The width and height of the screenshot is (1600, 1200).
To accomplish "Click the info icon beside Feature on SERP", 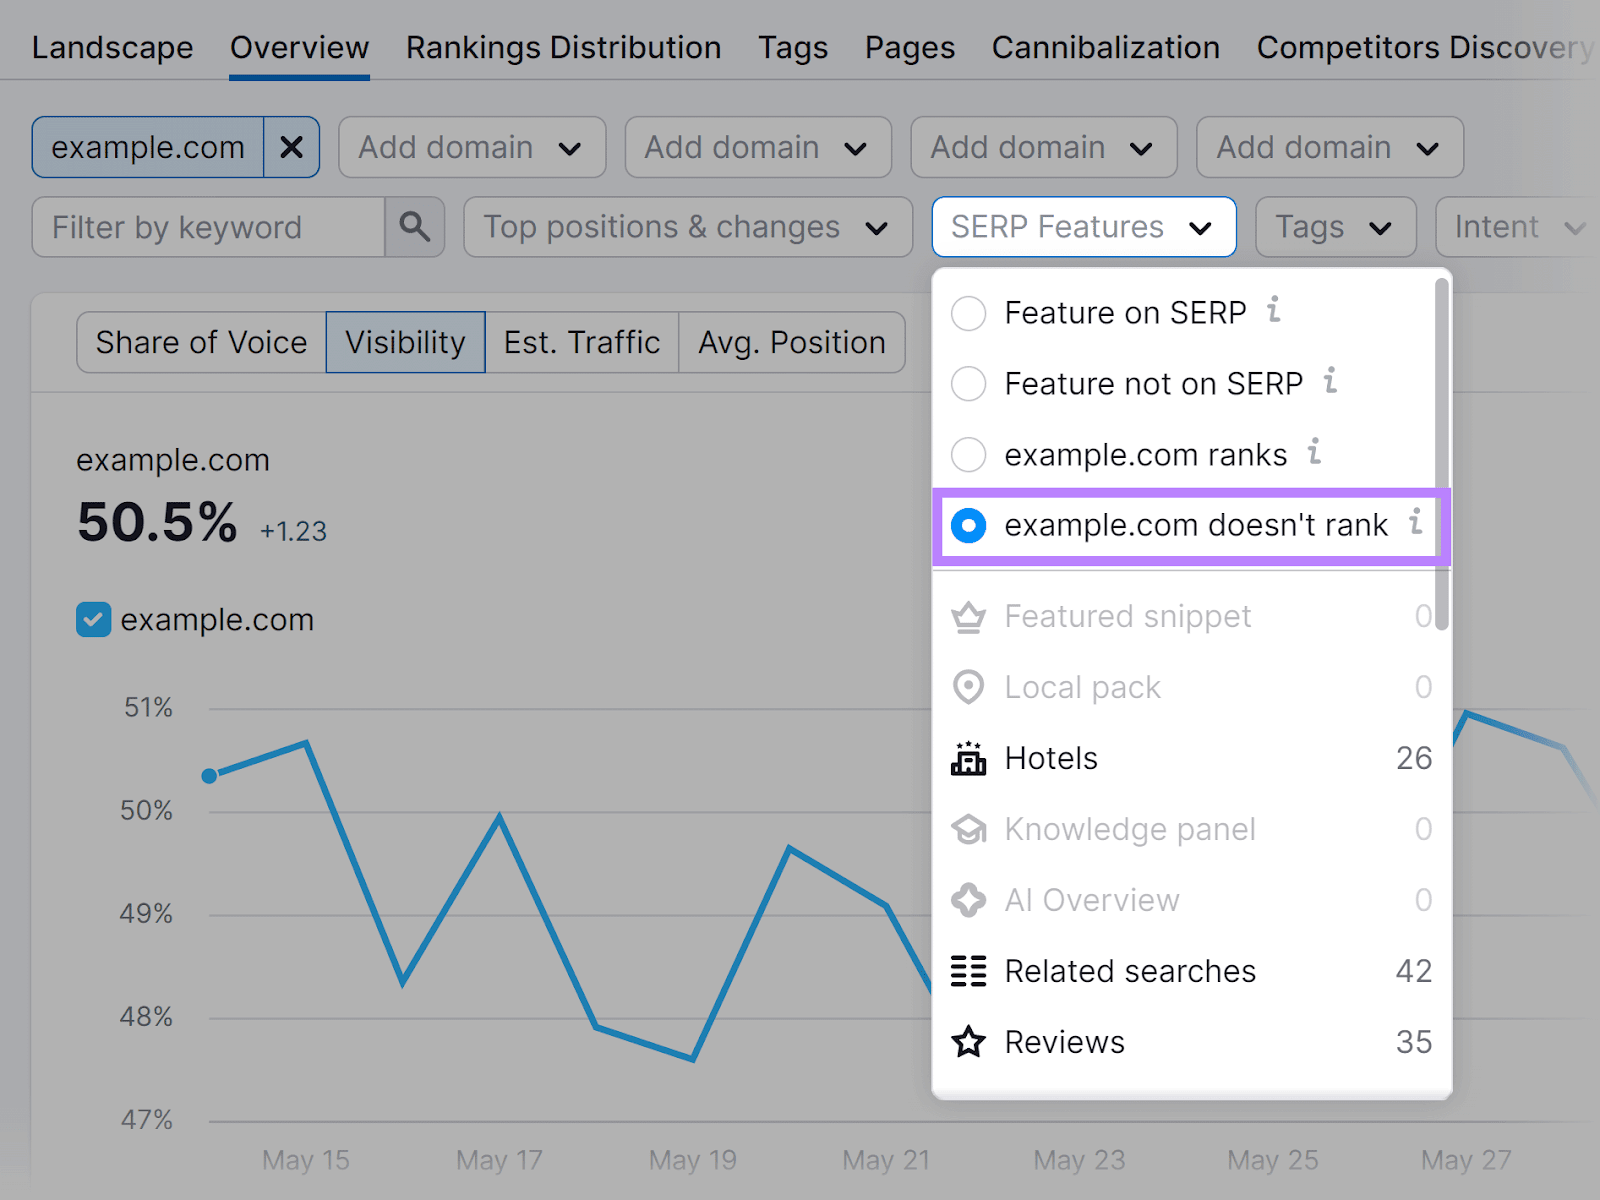I will [x=1274, y=311].
